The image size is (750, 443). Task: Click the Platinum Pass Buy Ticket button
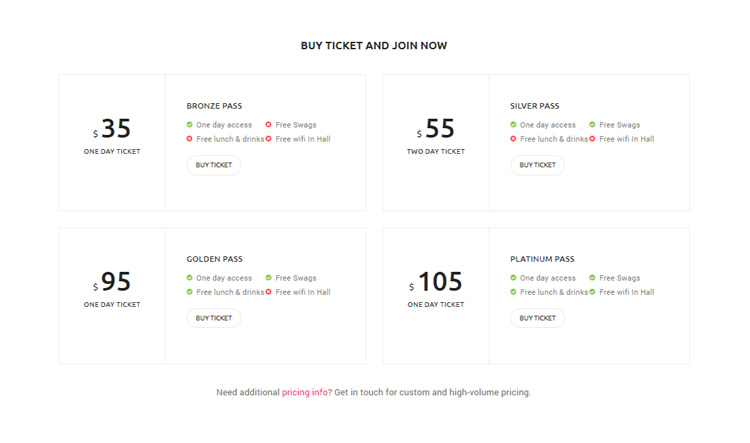click(537, 318)
